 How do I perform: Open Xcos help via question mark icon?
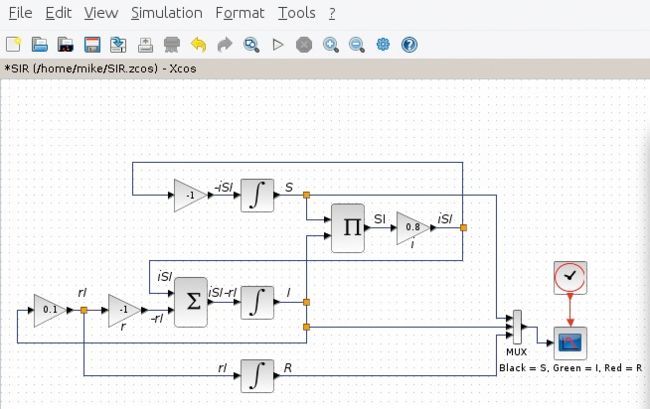(x=409, y=44)
